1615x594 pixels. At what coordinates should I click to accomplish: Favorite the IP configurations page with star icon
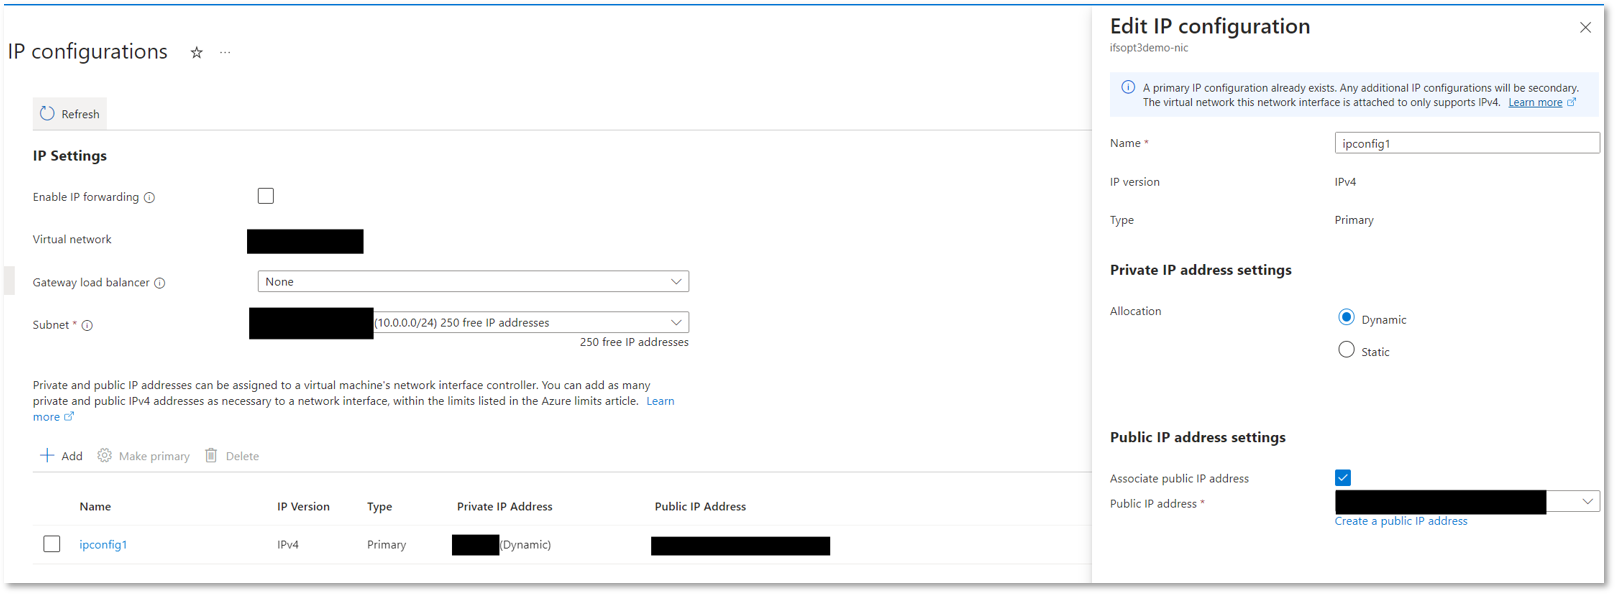pos(197,53)
